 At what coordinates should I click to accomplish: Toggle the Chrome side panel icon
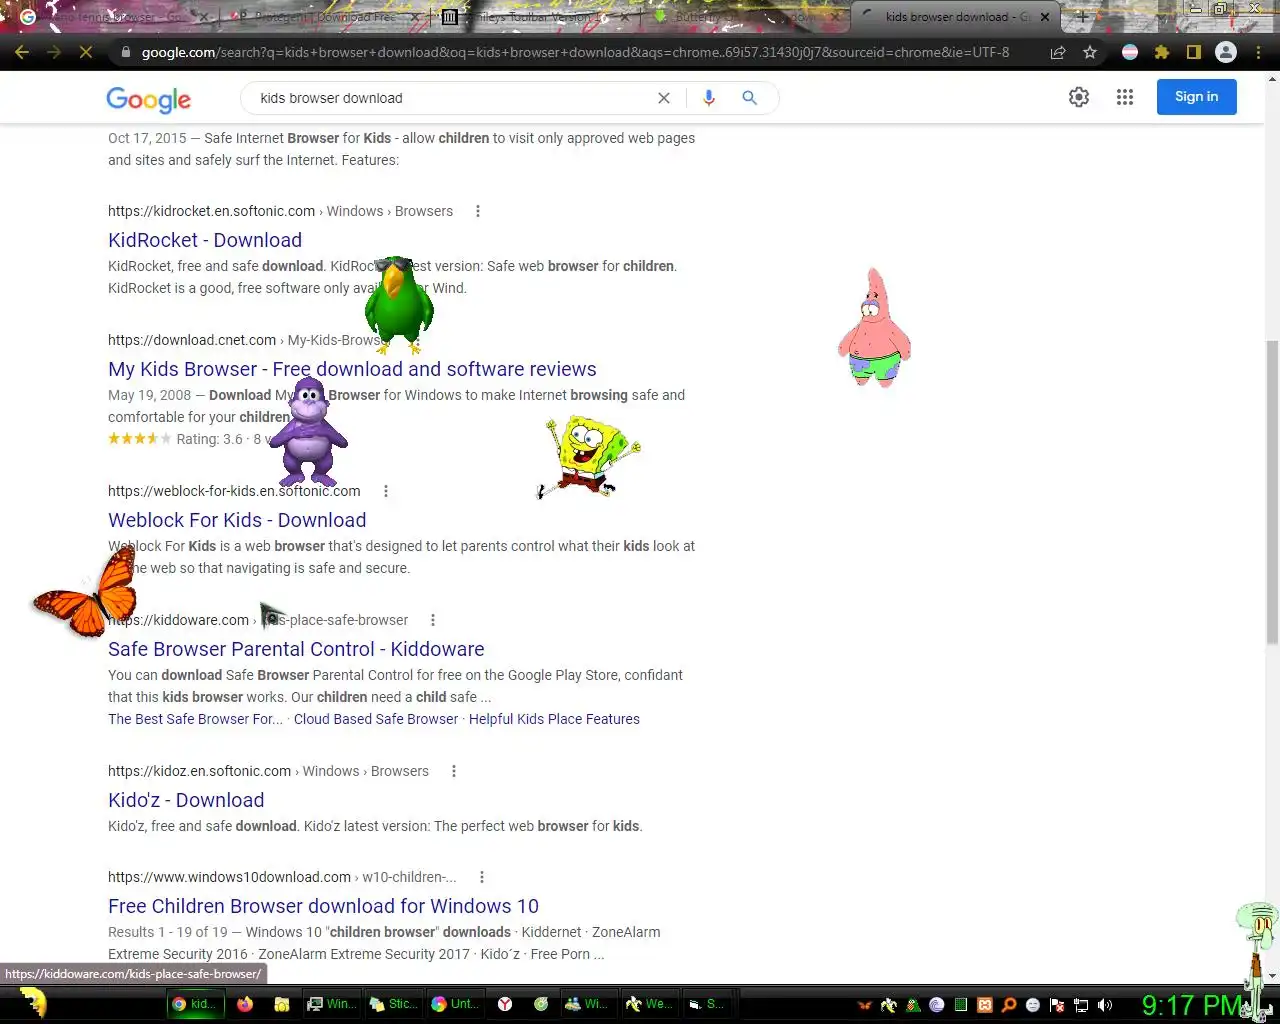(x=1194, y=52)
